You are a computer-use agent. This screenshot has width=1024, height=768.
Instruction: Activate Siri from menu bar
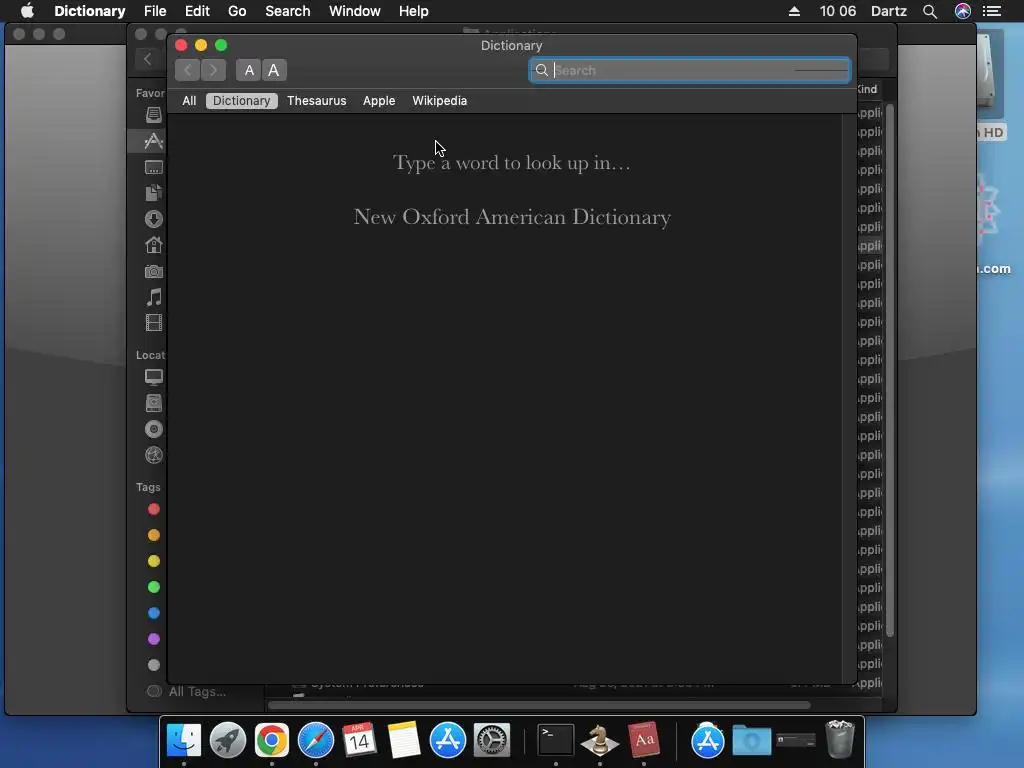[x=963, y=11]
